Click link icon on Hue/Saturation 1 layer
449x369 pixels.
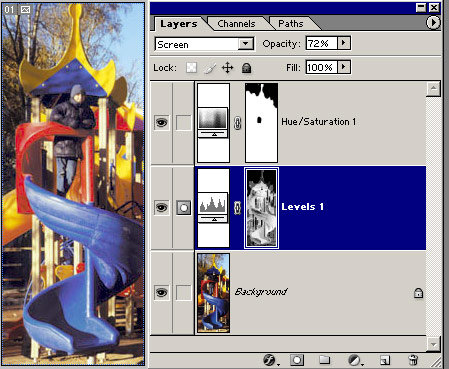(237, 123)
